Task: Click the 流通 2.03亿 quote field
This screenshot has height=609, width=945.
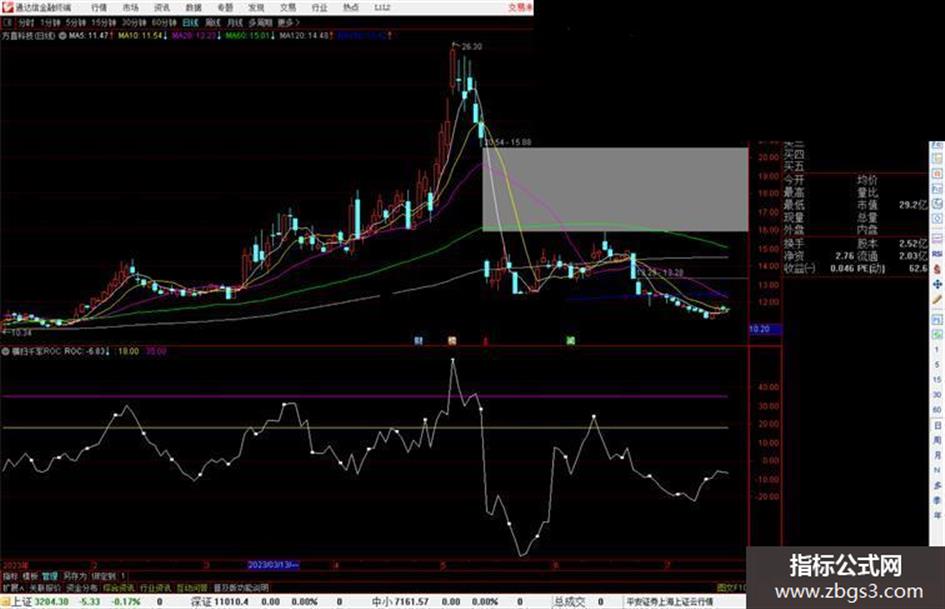Action: (x=891, y=256)
